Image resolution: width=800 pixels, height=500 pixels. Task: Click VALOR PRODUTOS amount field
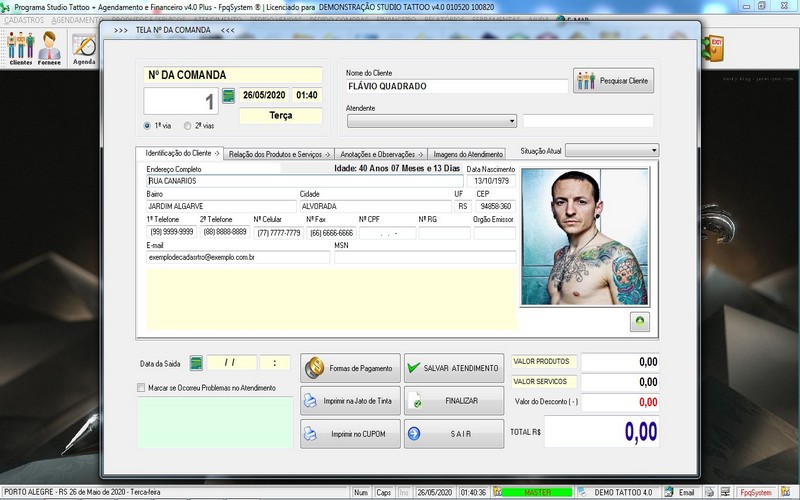[620, 362]
